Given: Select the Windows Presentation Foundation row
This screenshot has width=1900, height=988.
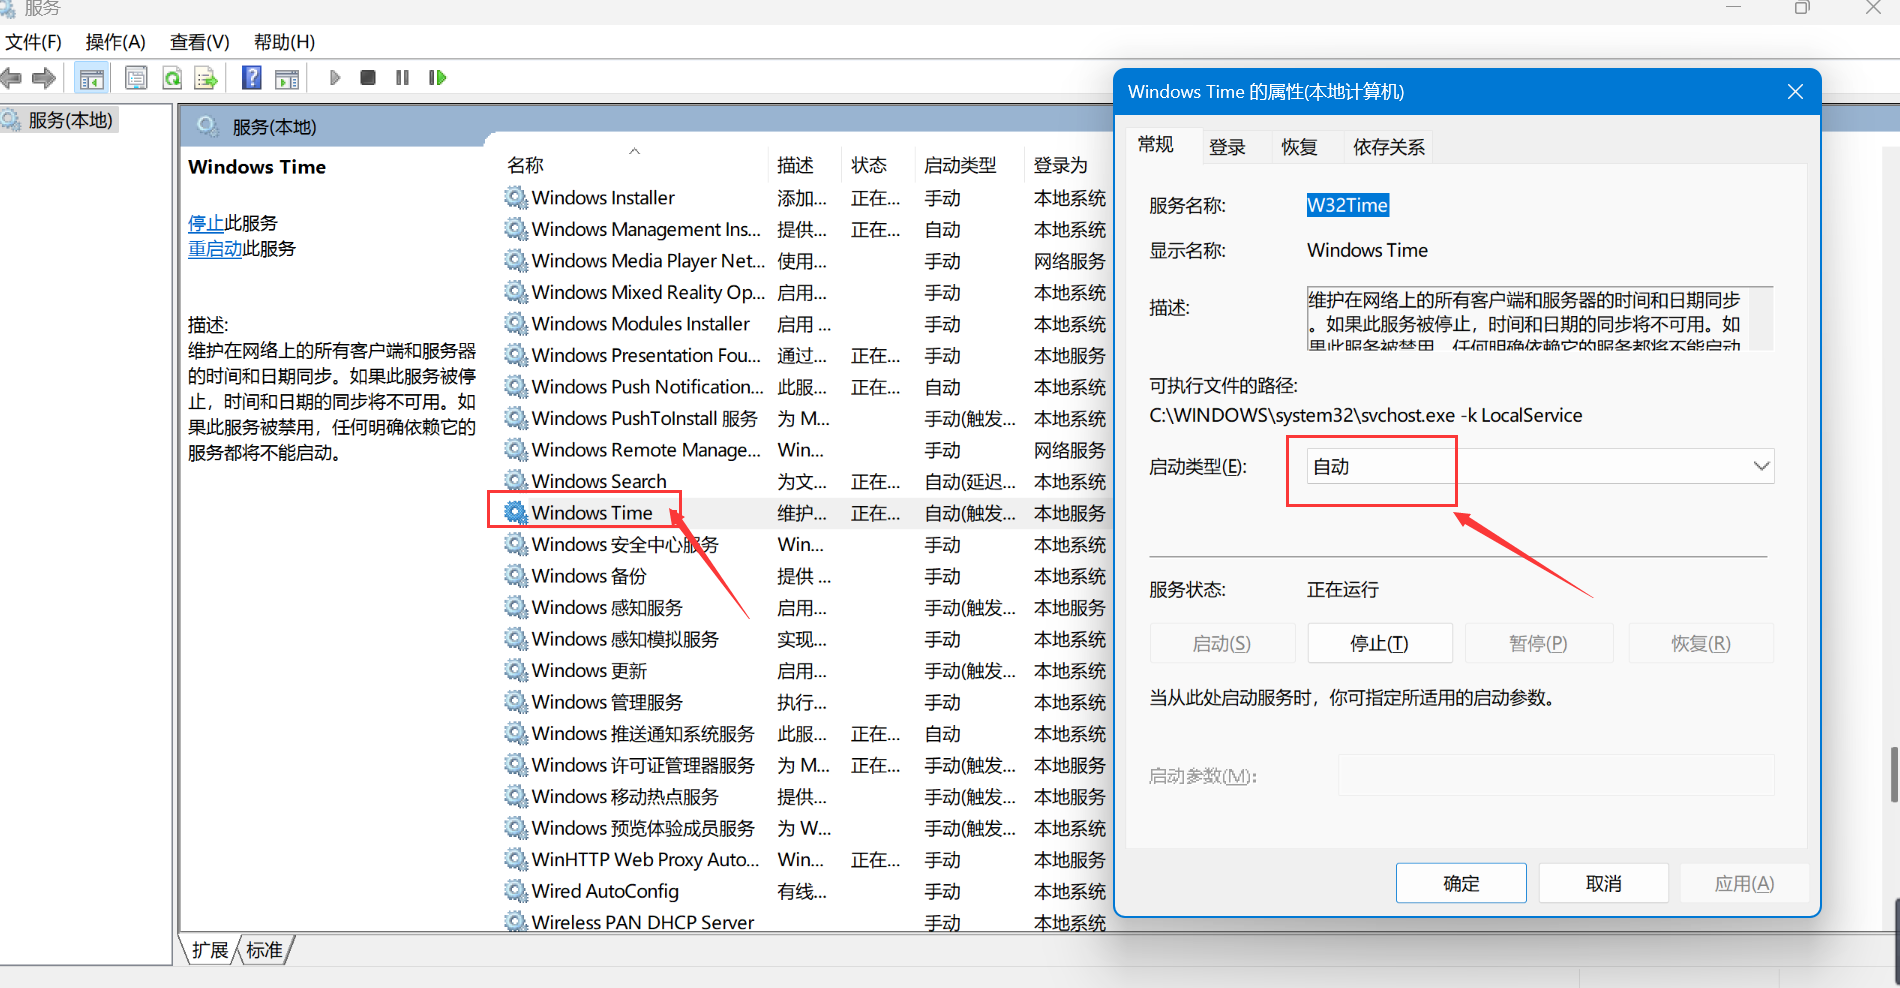Looking at the screenshot, I should (805, 355).
